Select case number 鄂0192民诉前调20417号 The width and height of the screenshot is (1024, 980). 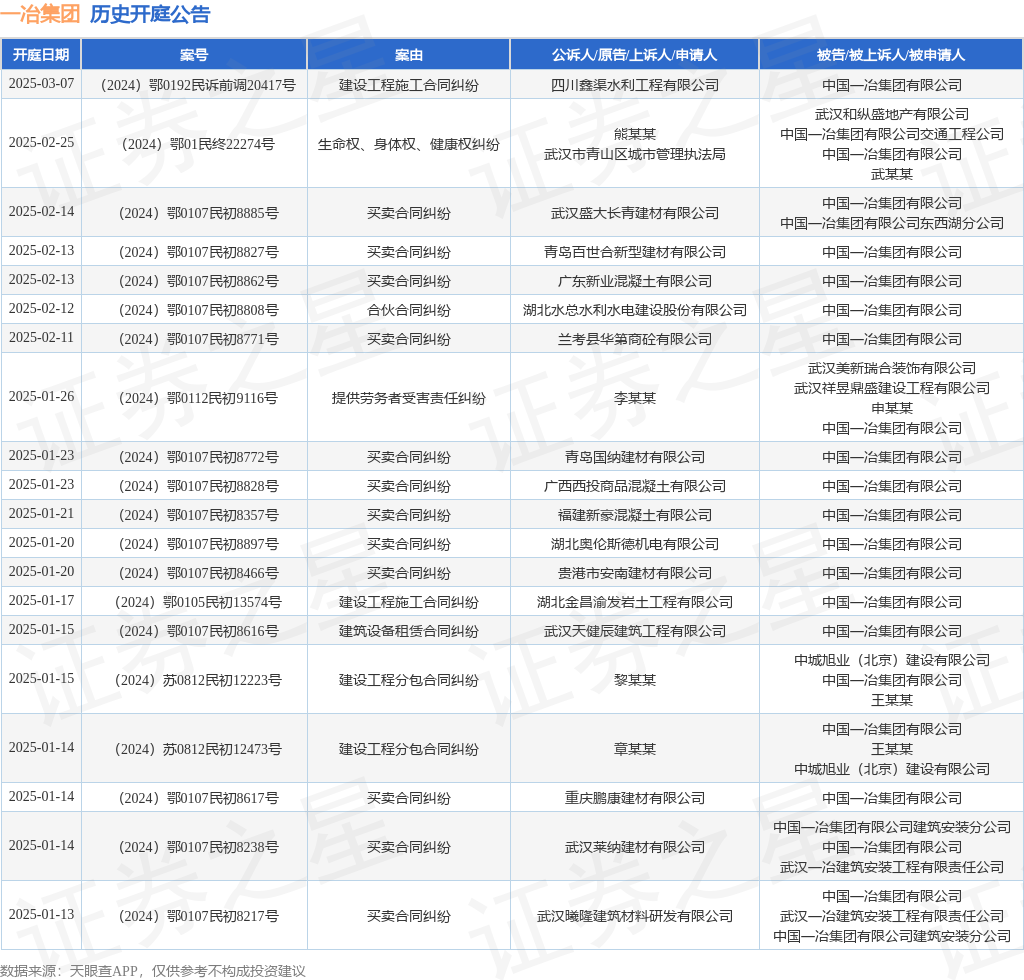(194, 85)
